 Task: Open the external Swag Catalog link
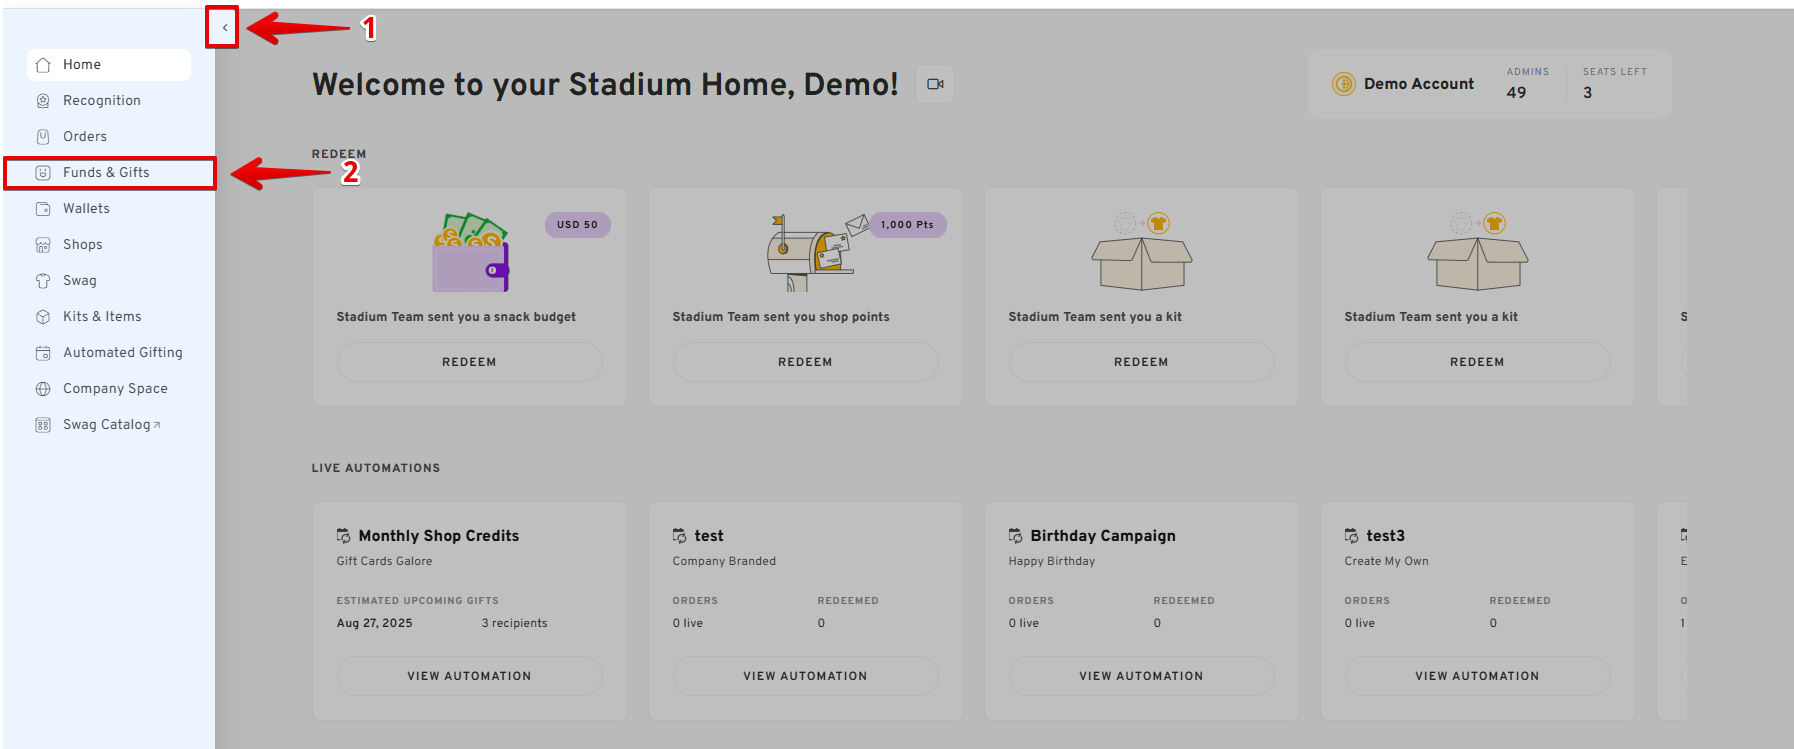tap(111, 425)
